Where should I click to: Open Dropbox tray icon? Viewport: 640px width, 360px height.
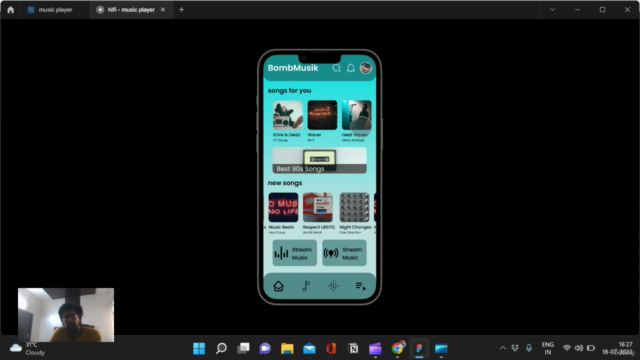(x=515, y=348)
